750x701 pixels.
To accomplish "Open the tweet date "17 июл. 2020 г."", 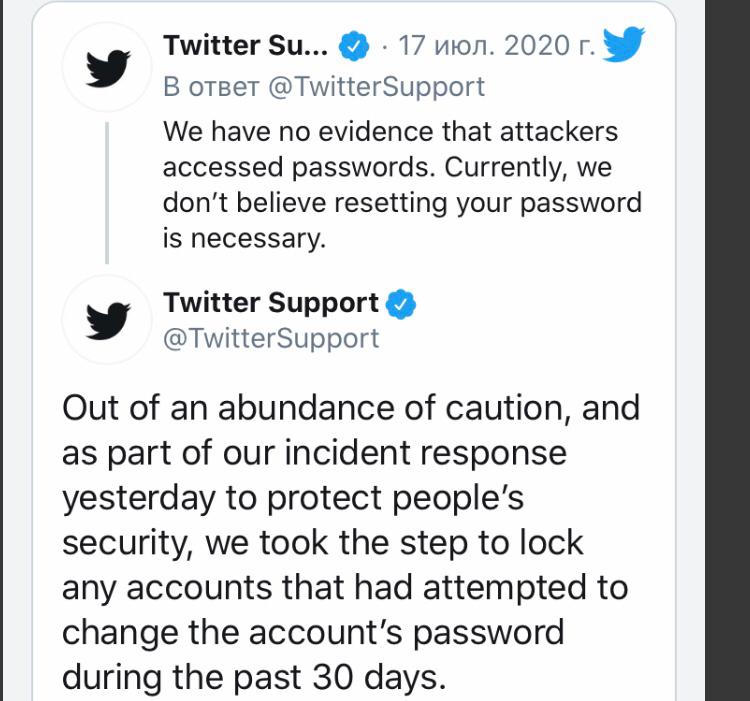I will (x=497, y=45).
